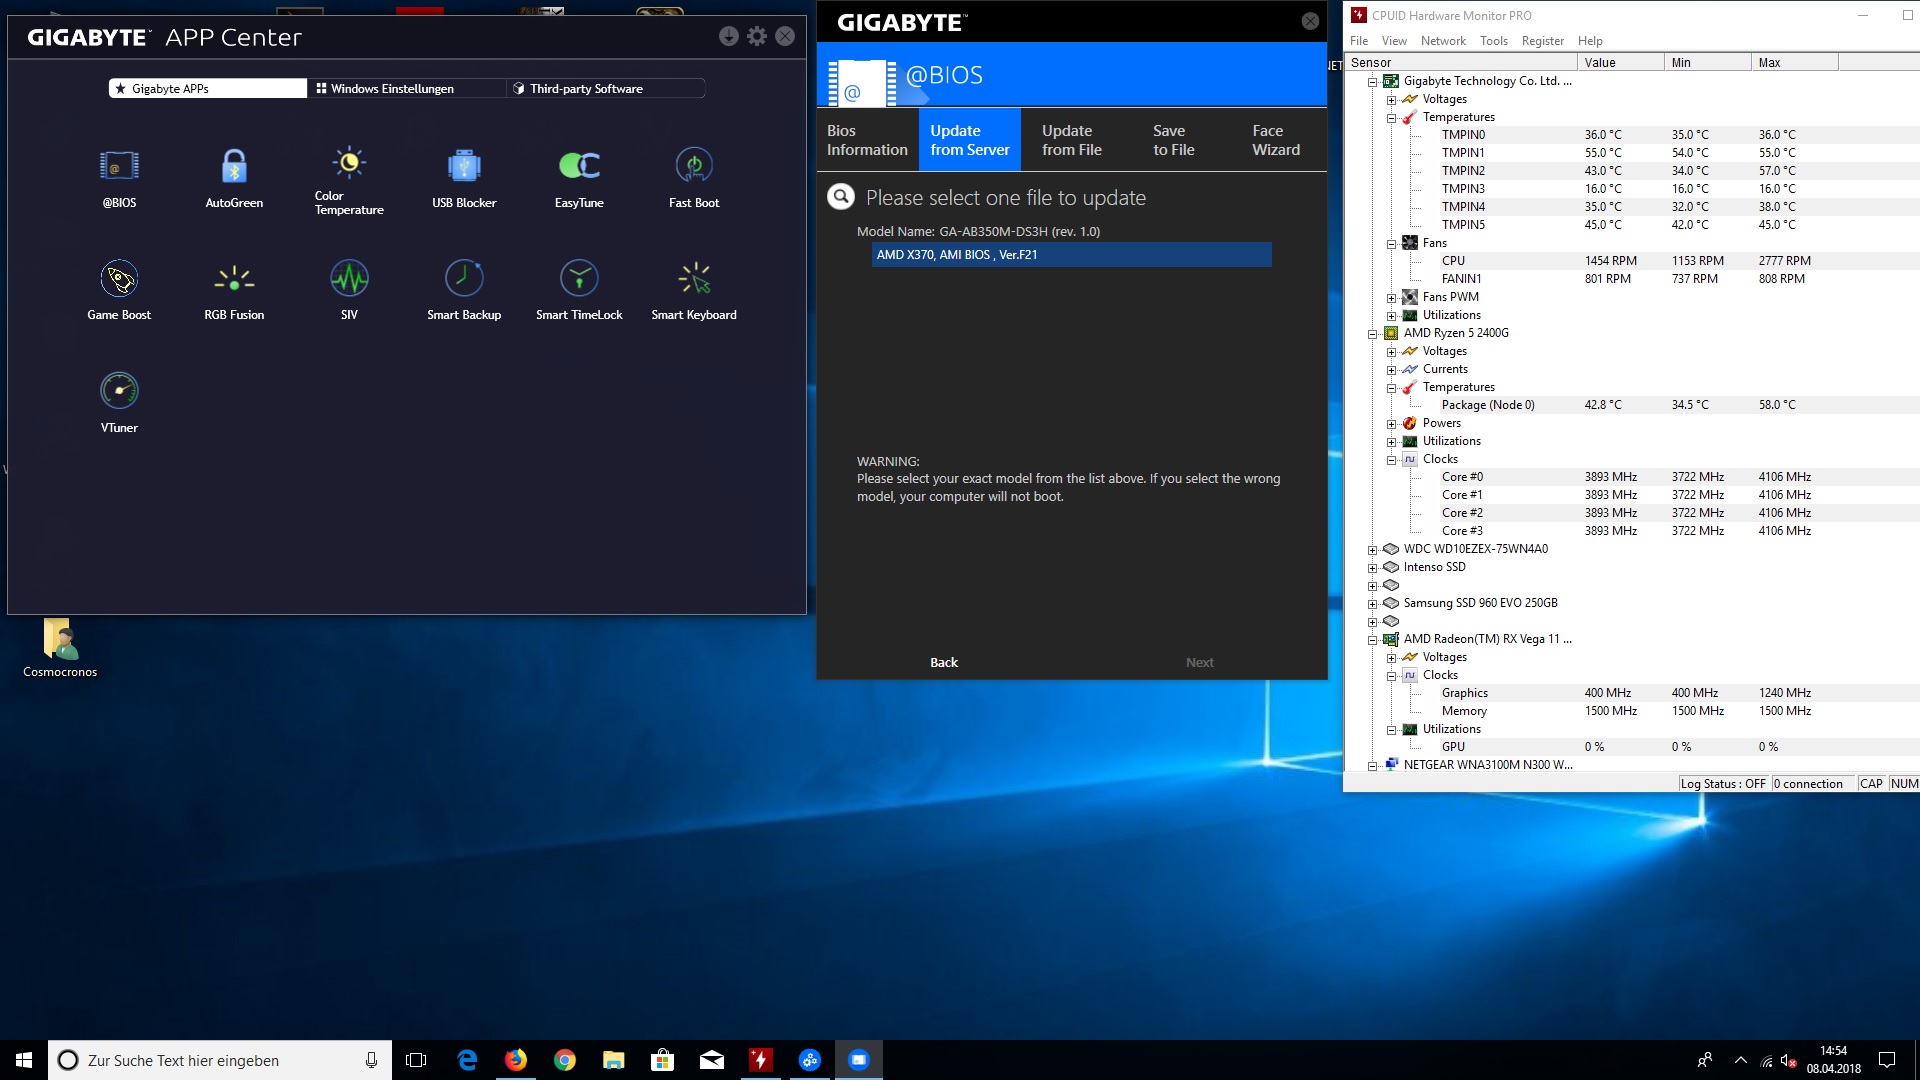The image size is (1920, 1080).
Task: Open the Fast Boot utility
Action: 694,167
